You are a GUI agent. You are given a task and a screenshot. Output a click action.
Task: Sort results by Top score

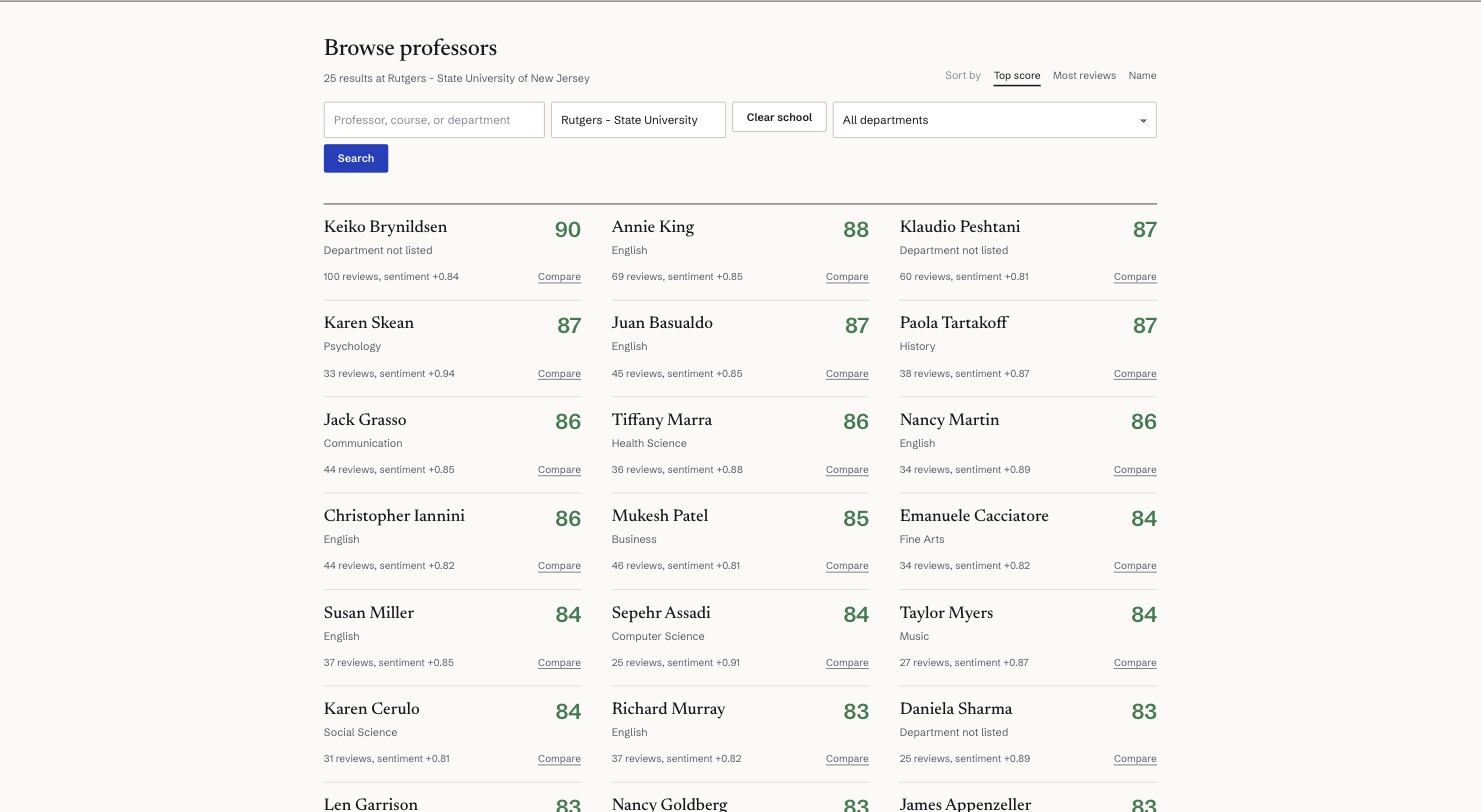pyautogui.click(x=1017, y=76)
